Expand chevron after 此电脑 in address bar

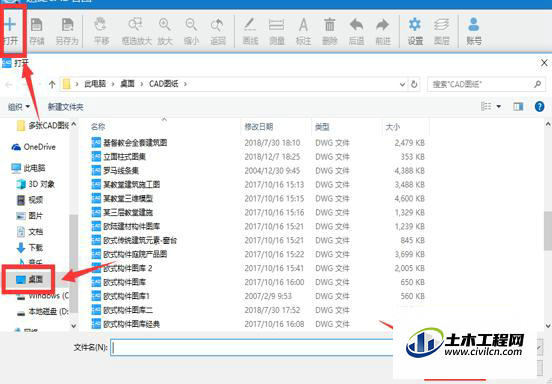(x=113, y=84)
